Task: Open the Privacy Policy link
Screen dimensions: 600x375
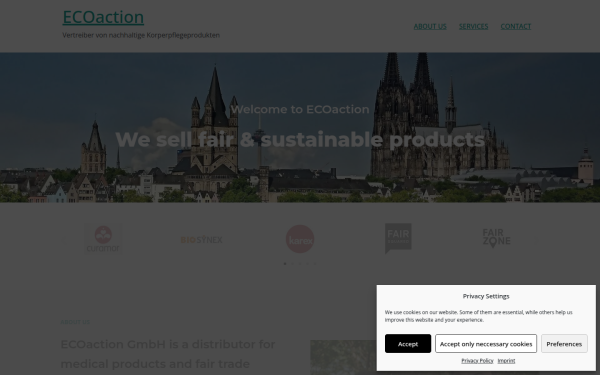Action: point(477,360)
